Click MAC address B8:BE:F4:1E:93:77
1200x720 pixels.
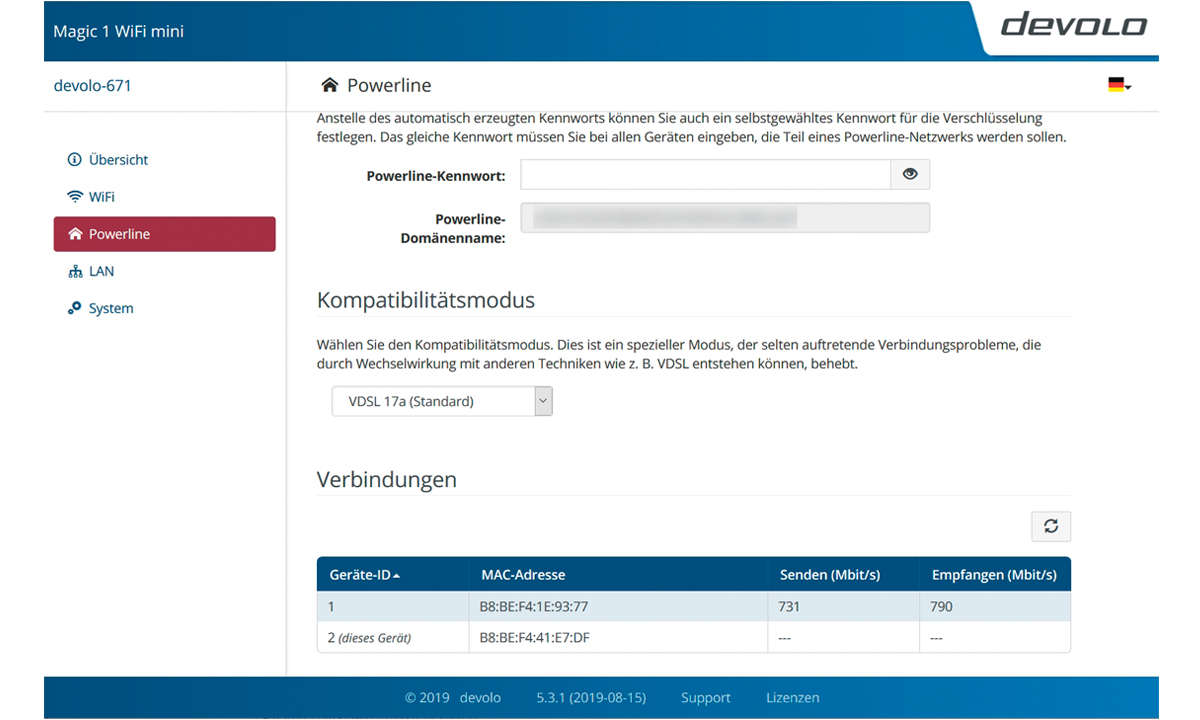[x=534, y=606]
